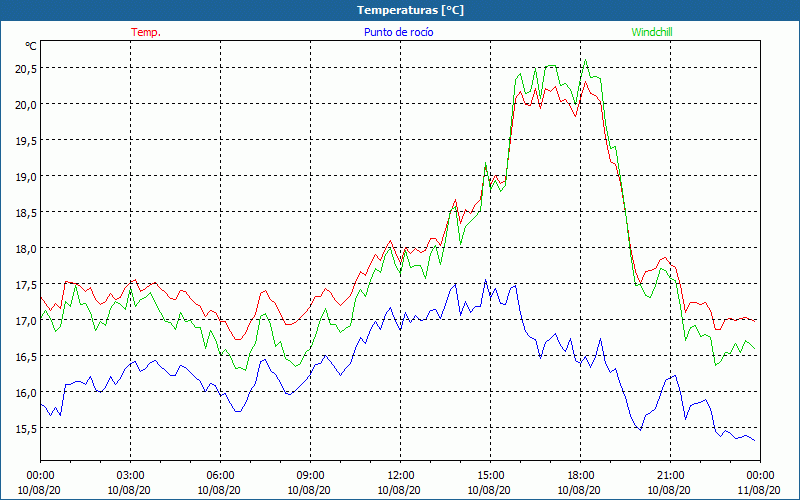Click the chart title 'Temperaturas [°C]'
The width and height of the screenshot is (800, 500).
point(410,10)
